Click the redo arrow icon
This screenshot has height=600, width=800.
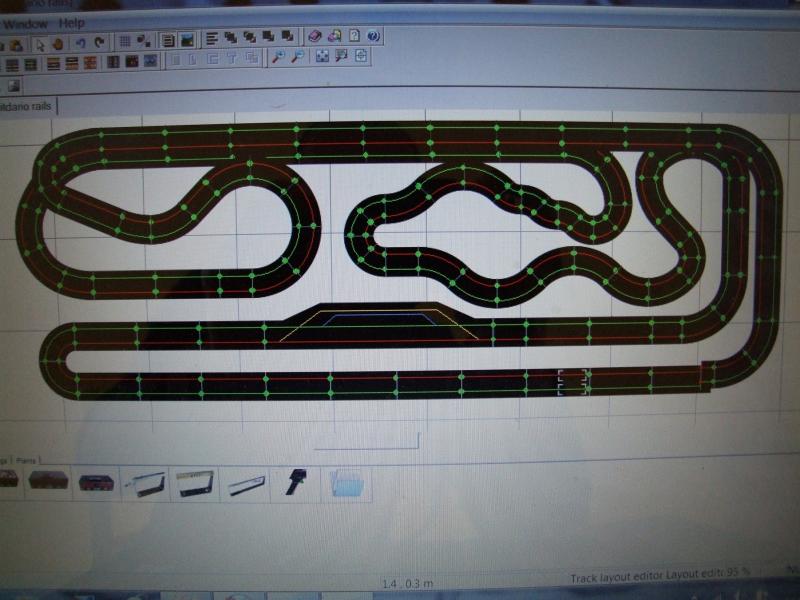pos(98,42)
